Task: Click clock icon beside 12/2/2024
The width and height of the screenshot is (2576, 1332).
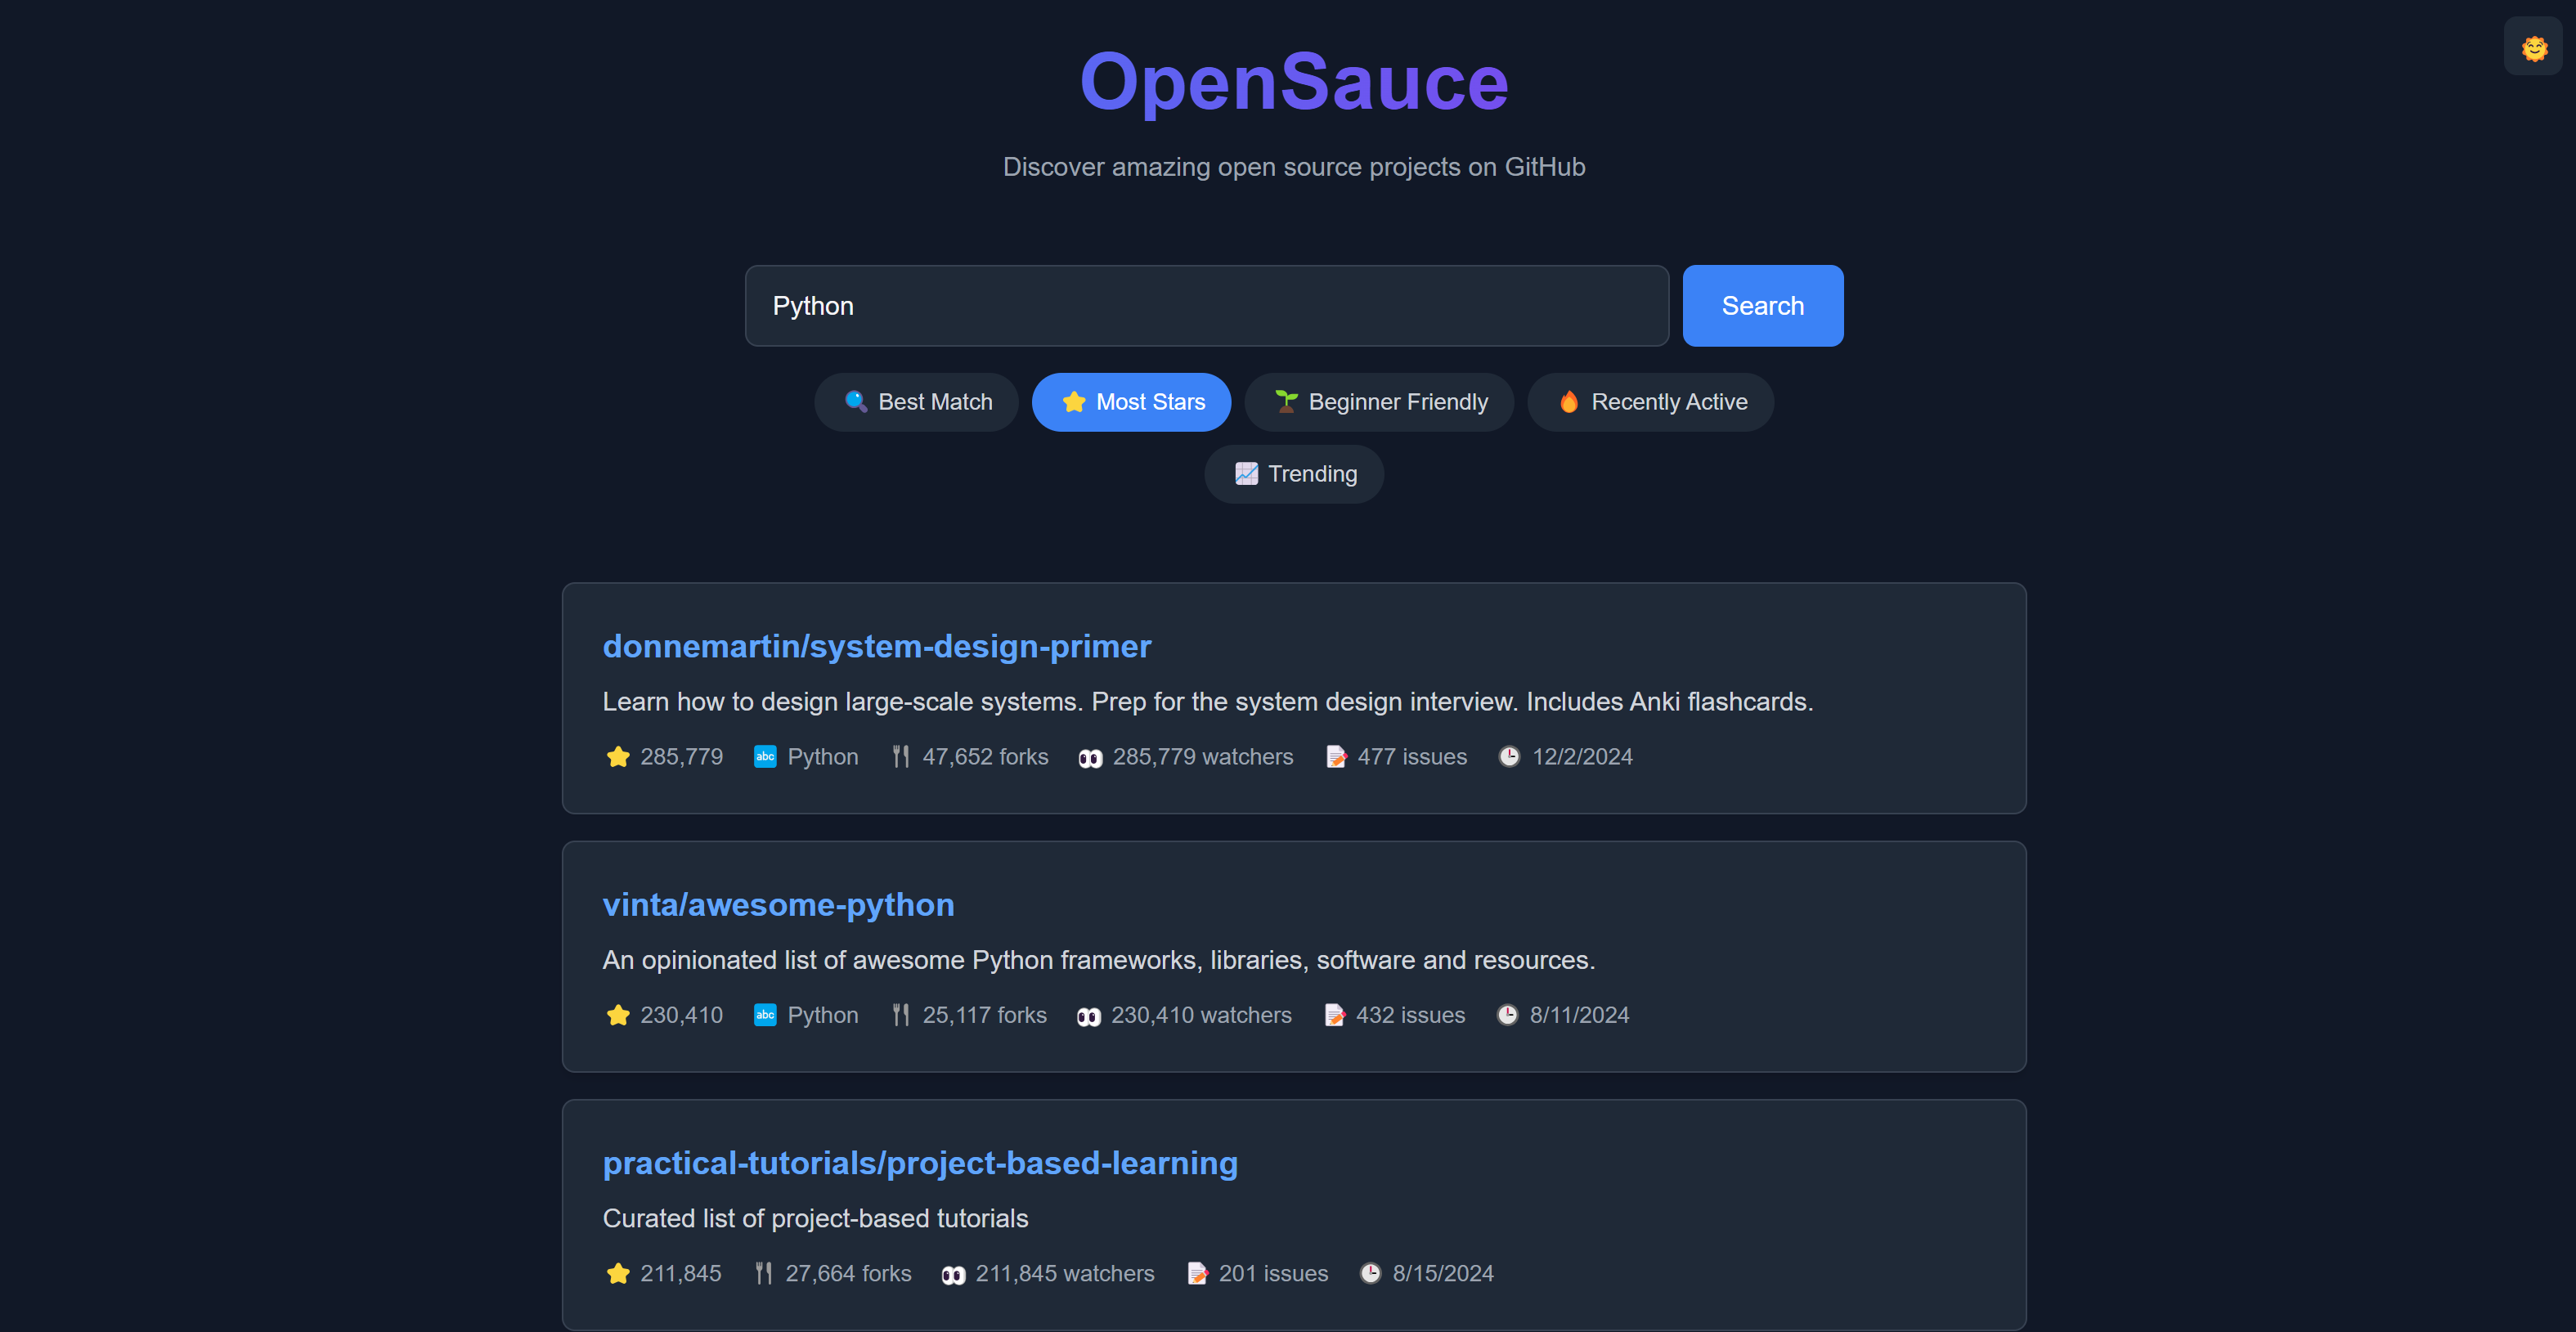Action: (1508, 756)
